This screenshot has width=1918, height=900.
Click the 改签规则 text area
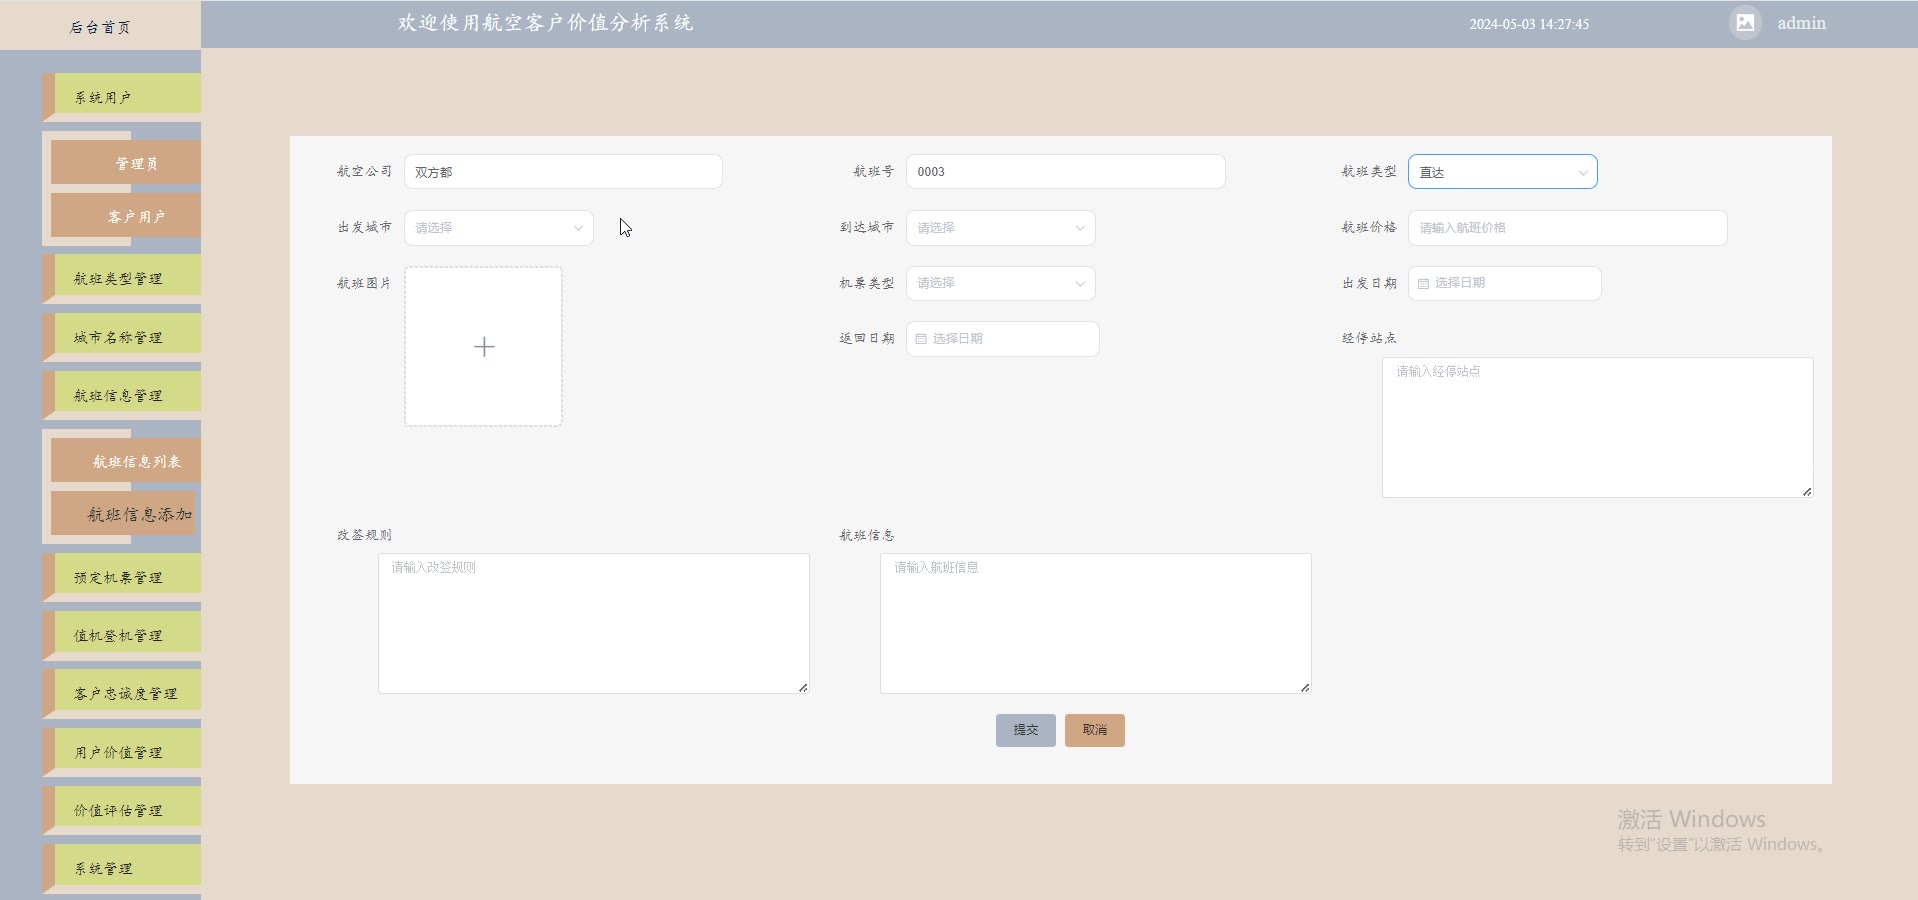pyautogui.click(x=594, y=623)
